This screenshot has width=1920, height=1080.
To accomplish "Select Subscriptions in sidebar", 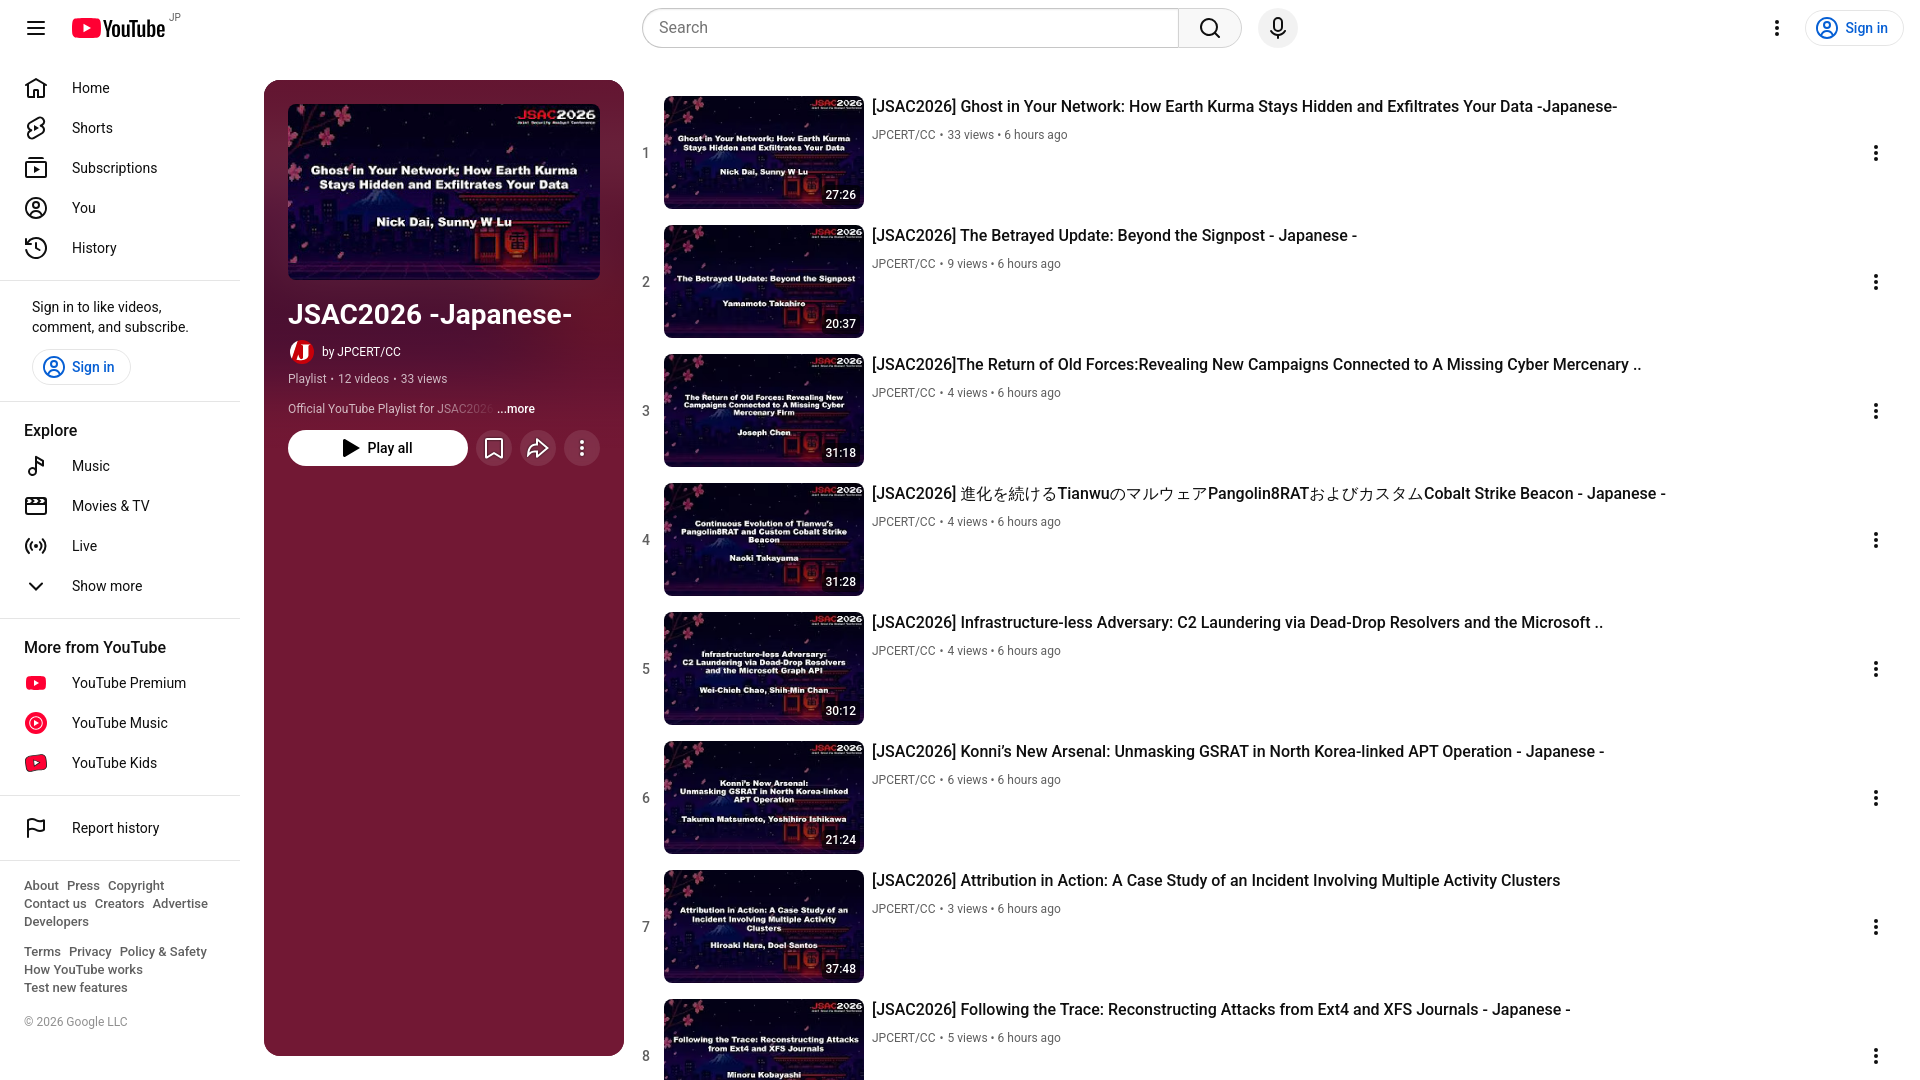I will coord(114,168).
